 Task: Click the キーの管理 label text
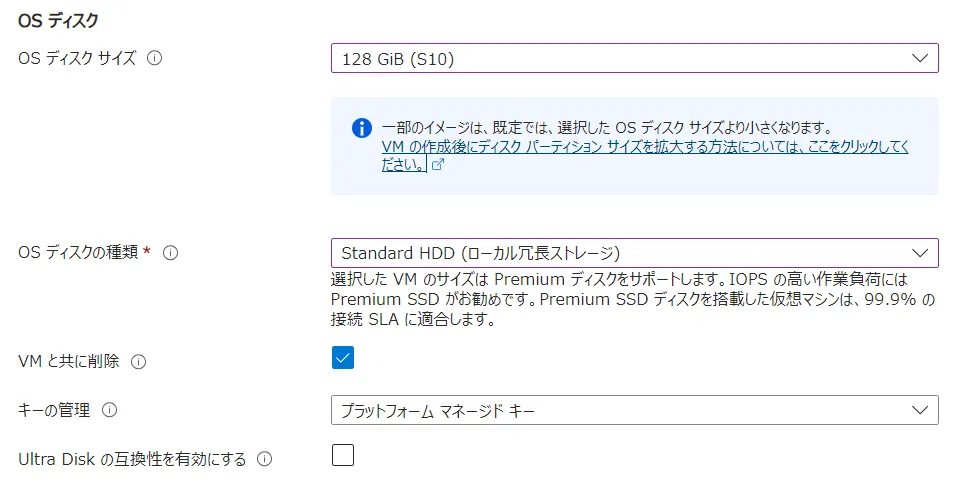[54, 409]
